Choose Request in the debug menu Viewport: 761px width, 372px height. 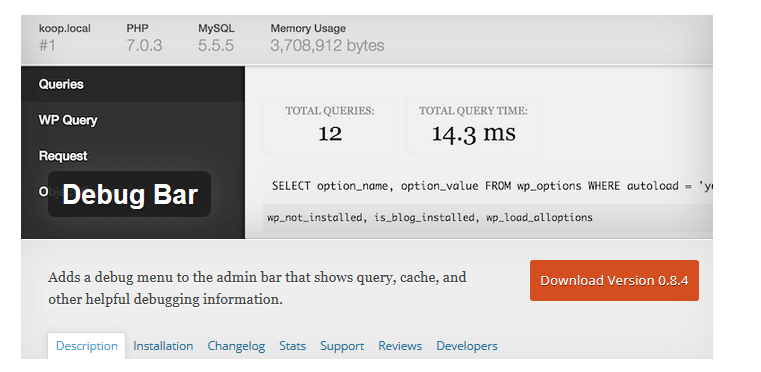point(133,156)
